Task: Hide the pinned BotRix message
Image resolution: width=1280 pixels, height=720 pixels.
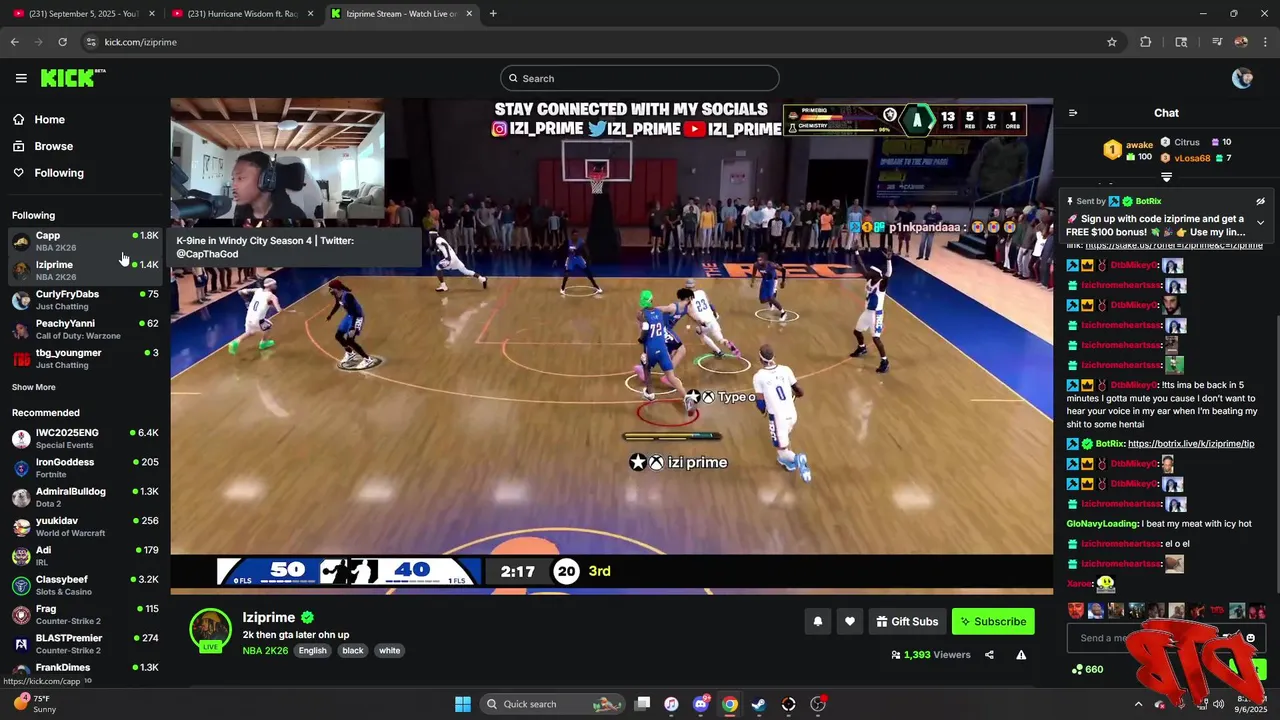Action: tap(1260, 201)
